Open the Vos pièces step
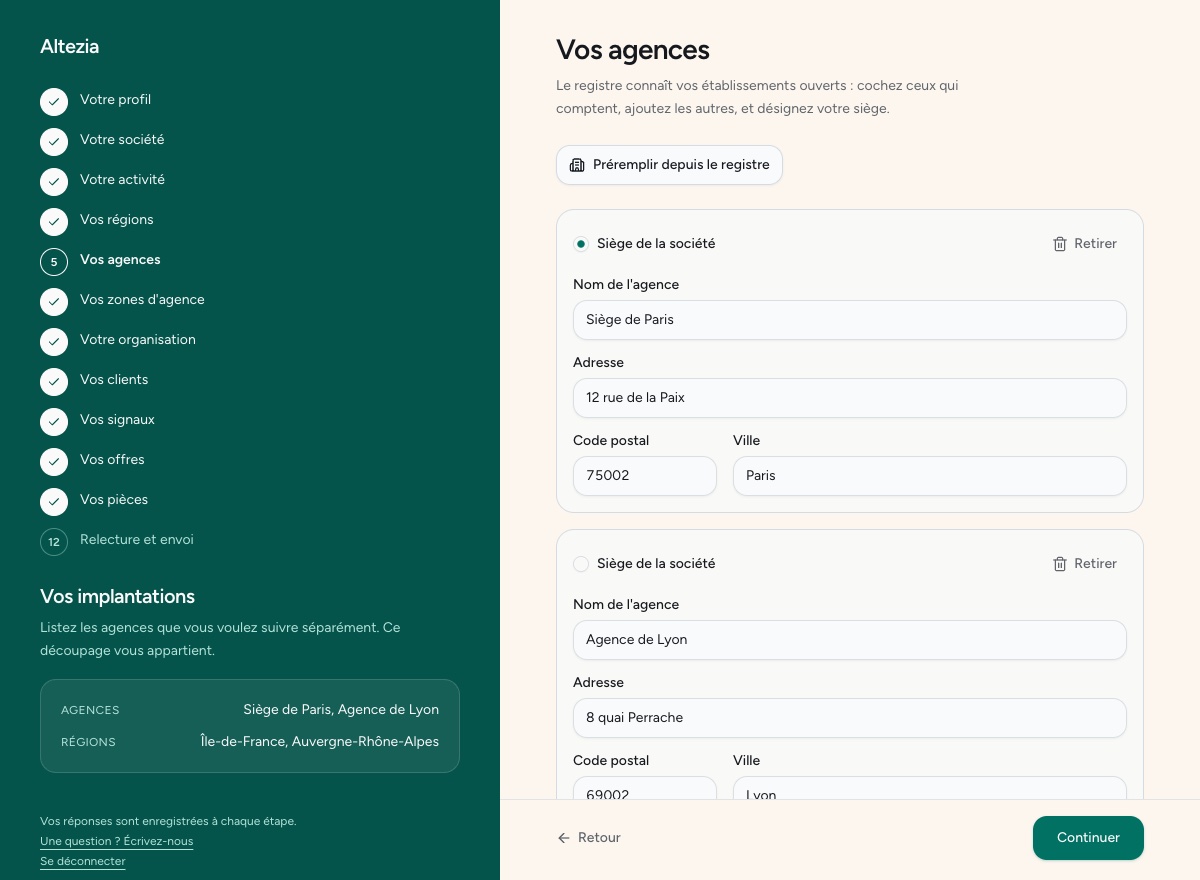Screen dimensions: 1200x880 114,500
